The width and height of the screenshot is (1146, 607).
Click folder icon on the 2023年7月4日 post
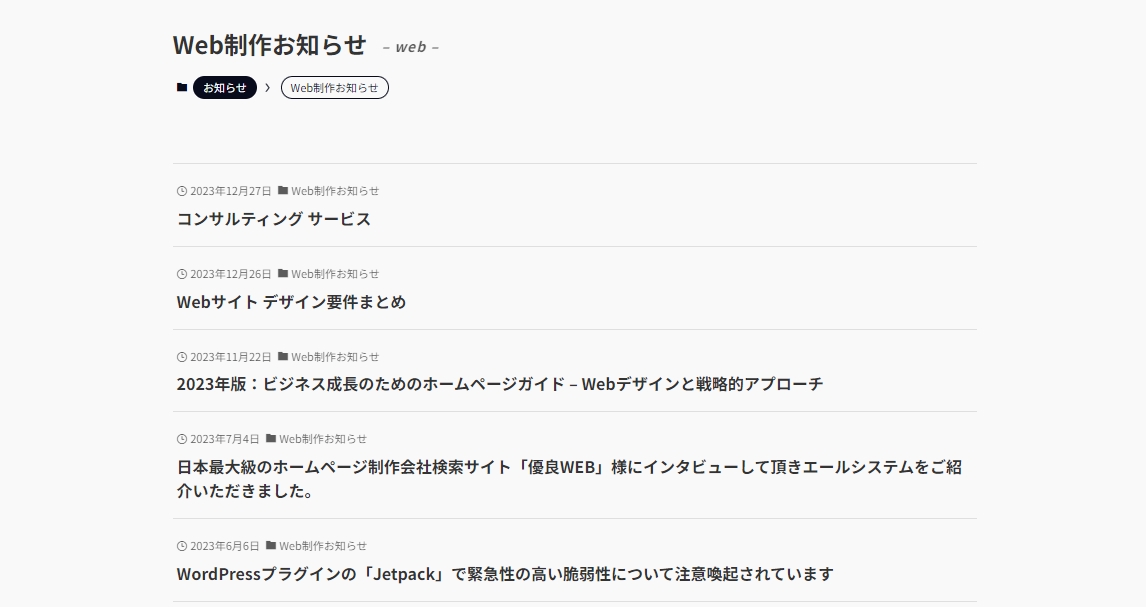pyautogui.click(x=270, y=438)
